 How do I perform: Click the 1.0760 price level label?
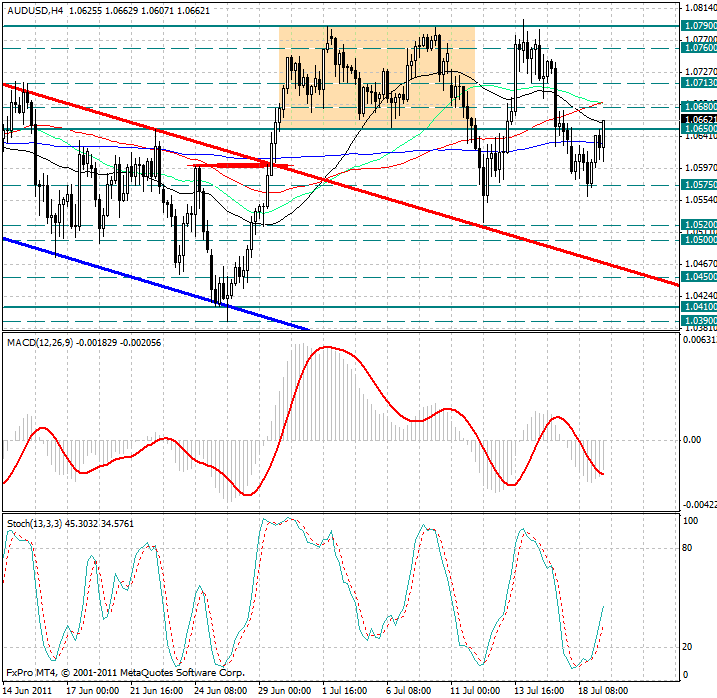click(699, 47)
